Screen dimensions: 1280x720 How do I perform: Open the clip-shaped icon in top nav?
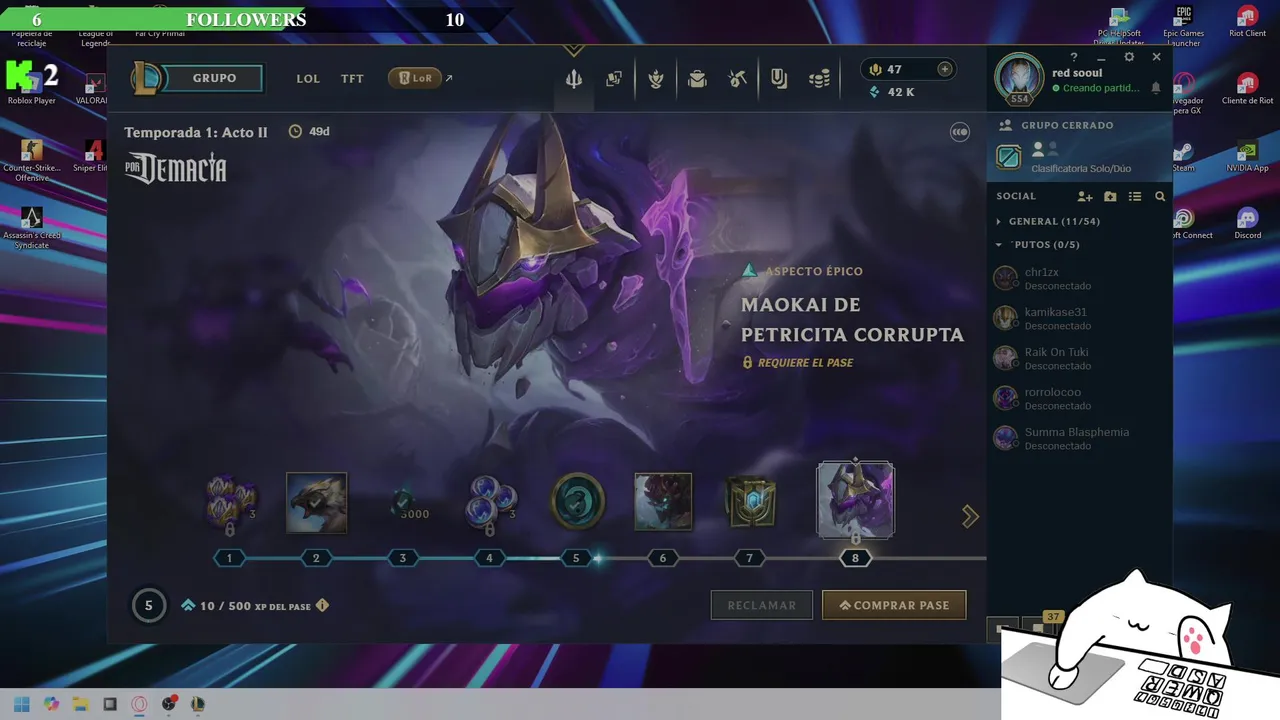coord(779,79)
